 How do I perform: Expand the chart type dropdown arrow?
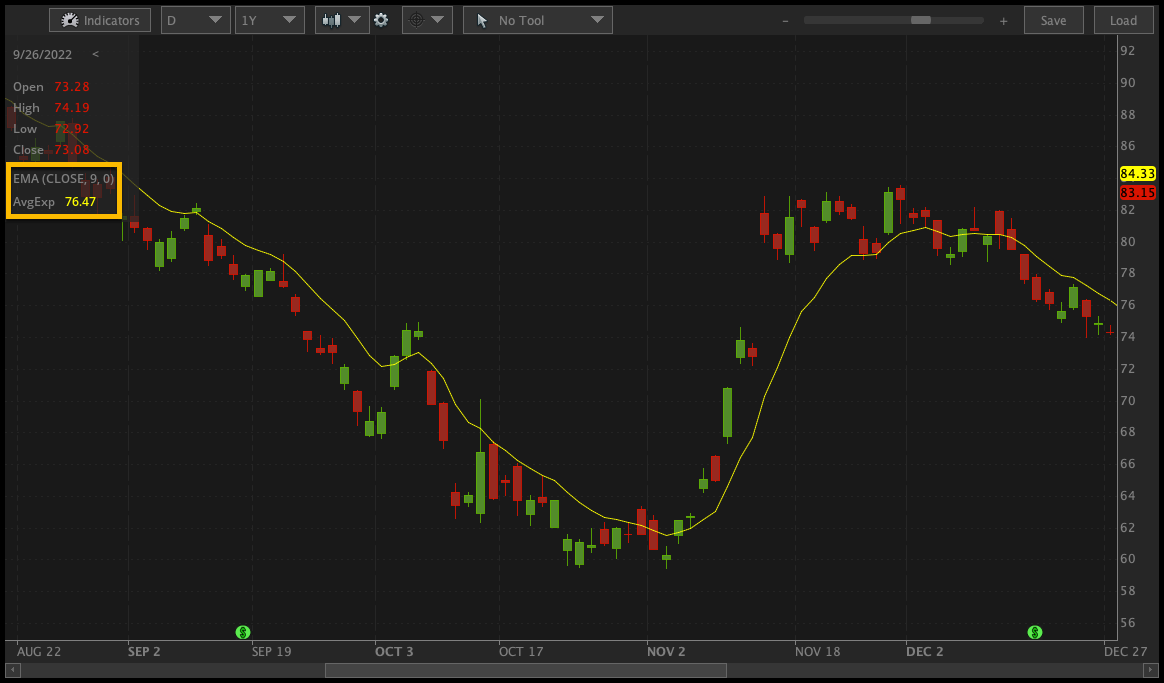(354, 19)
